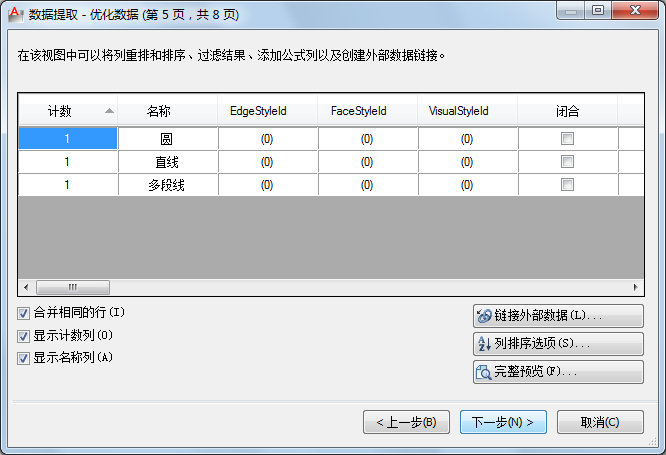
Task: Check the 闭合 box in the 圆 row
Action: 567,138
